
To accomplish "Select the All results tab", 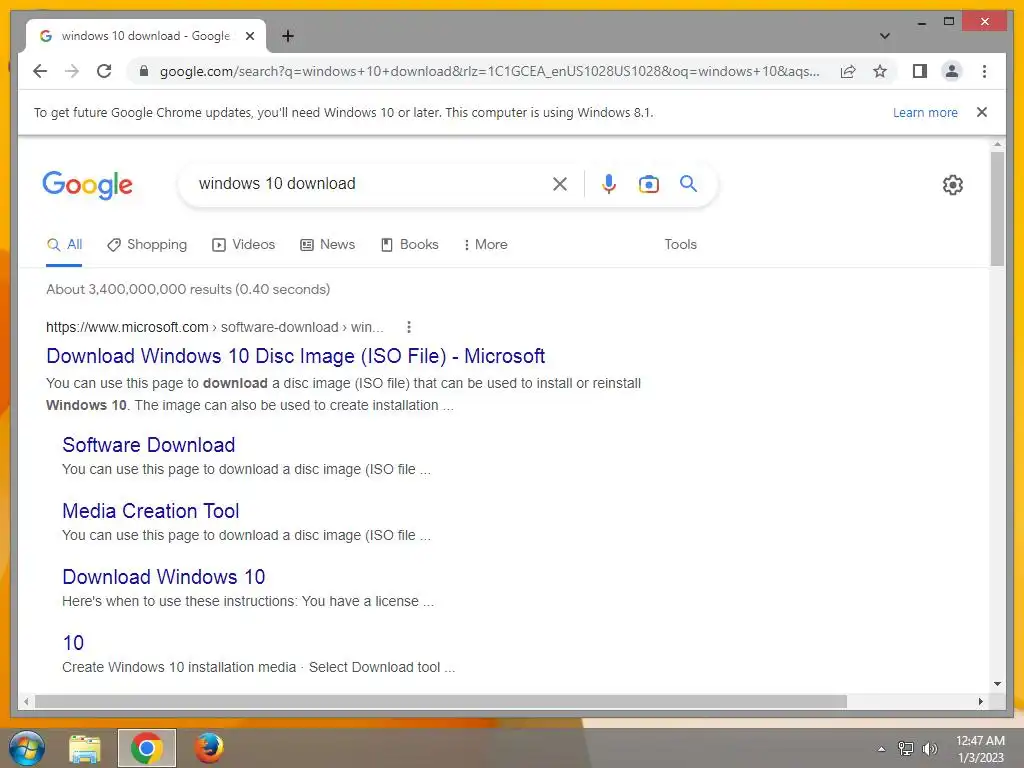I will (65, 245).
